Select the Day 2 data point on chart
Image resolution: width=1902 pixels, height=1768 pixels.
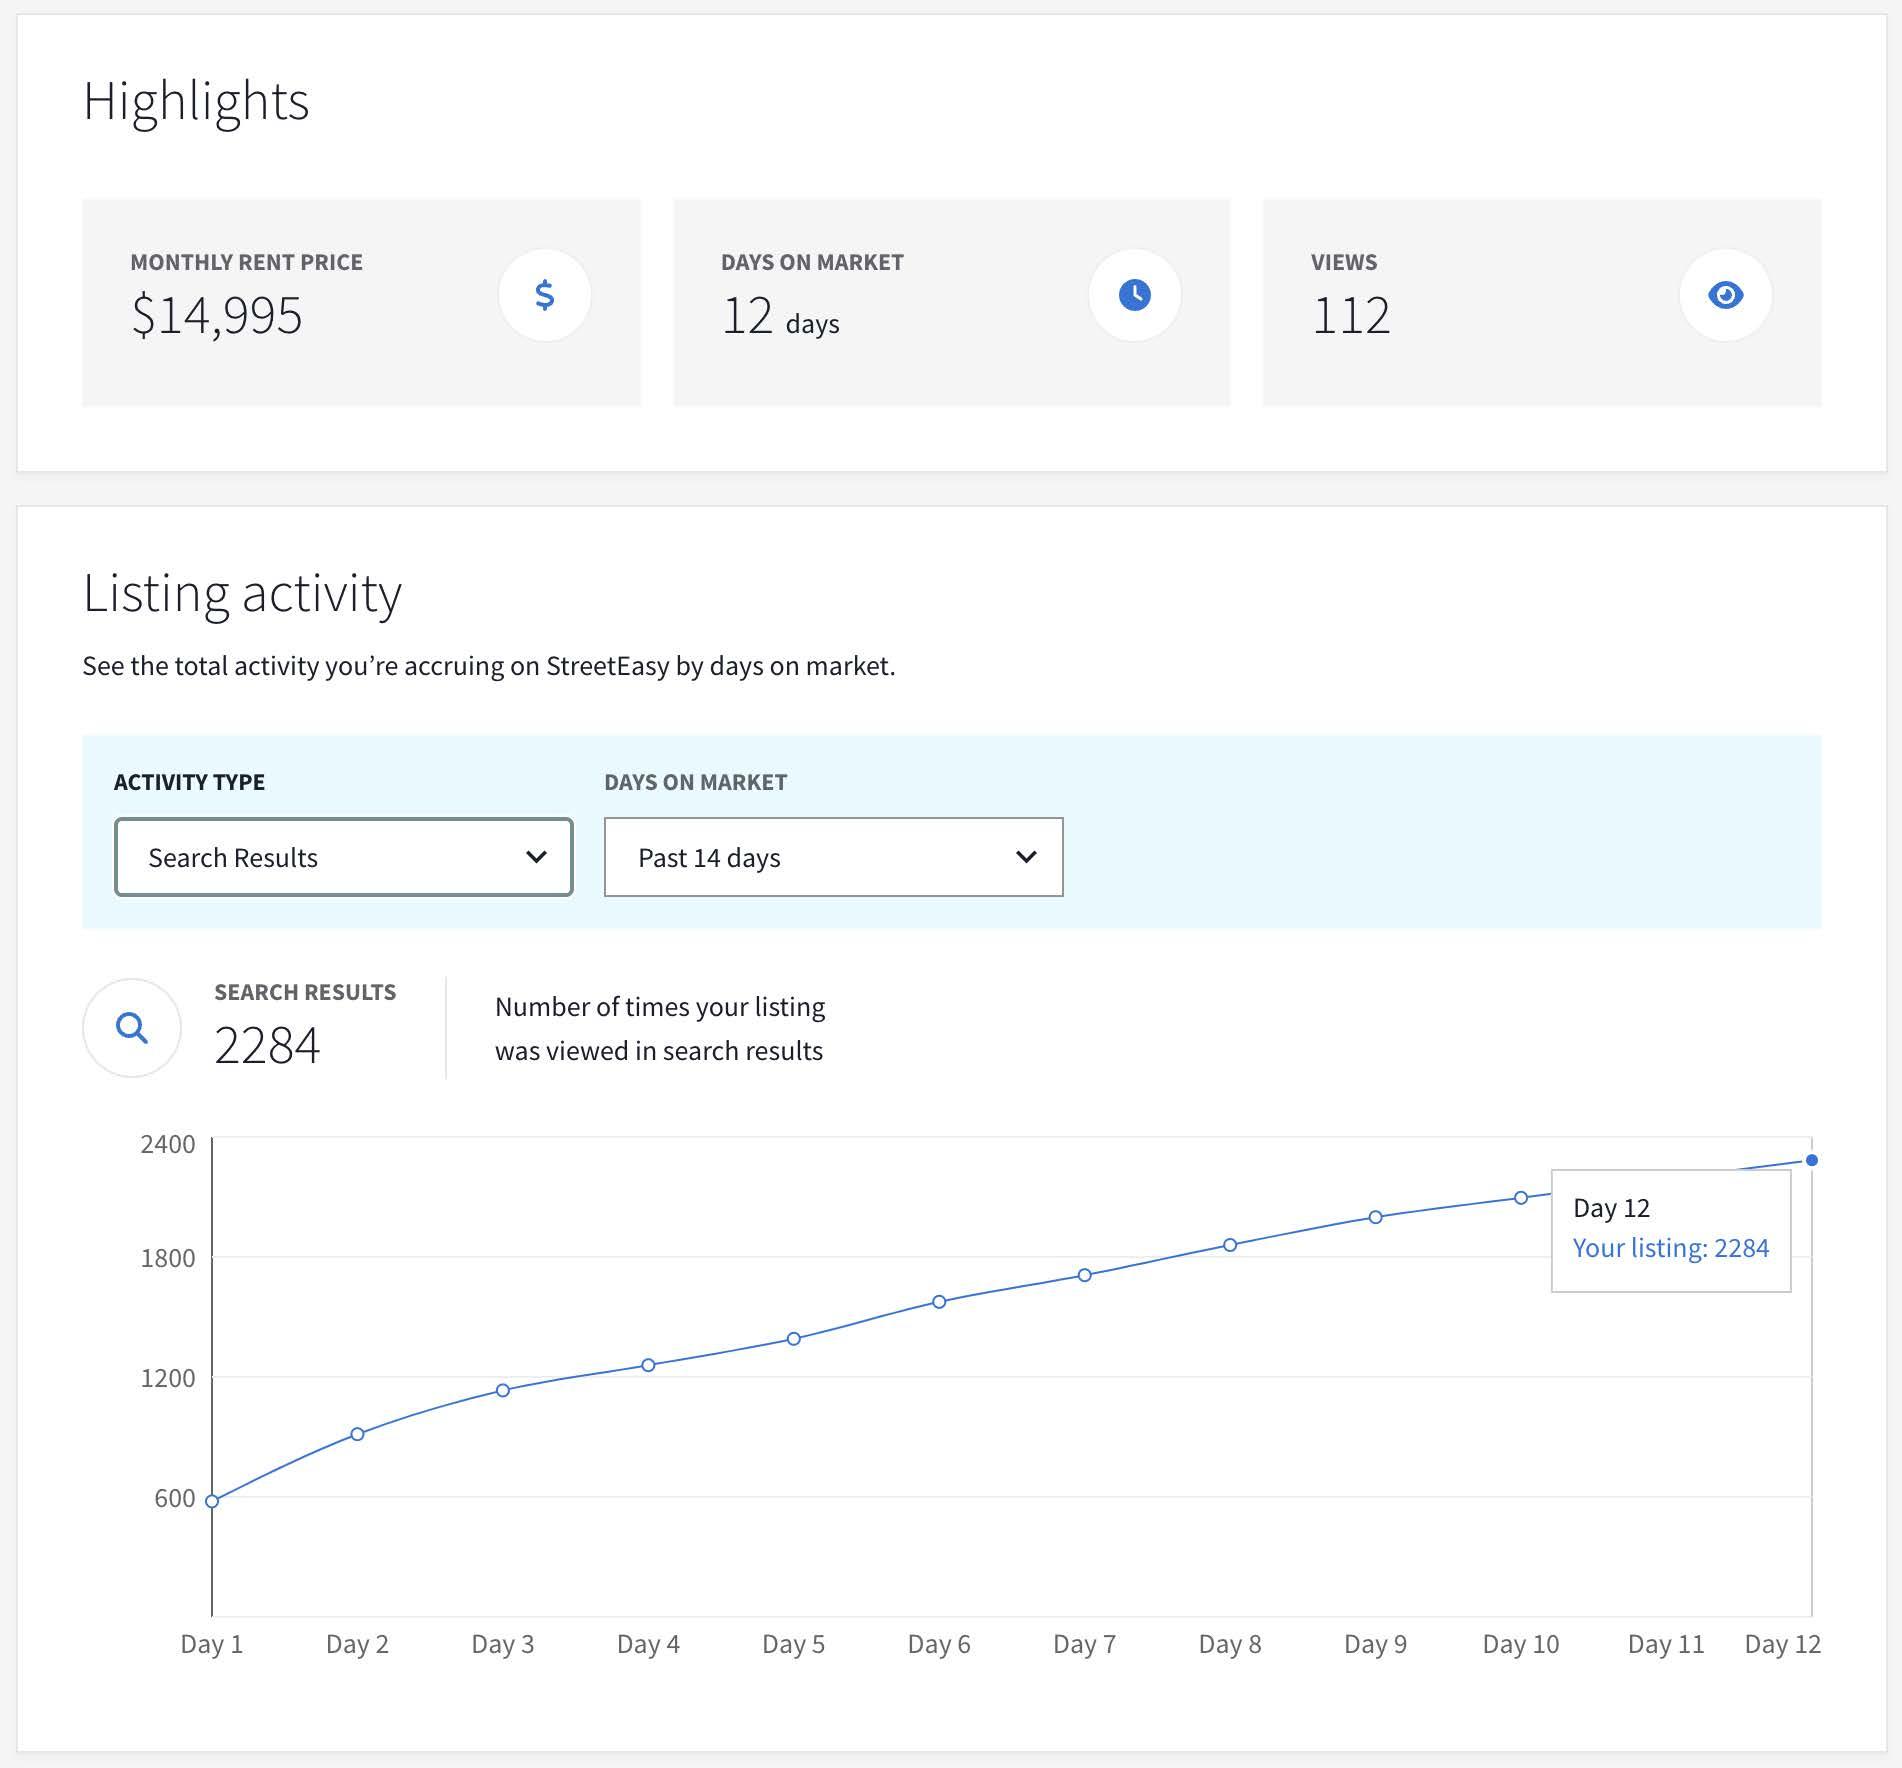click(x=357, y=1434)
